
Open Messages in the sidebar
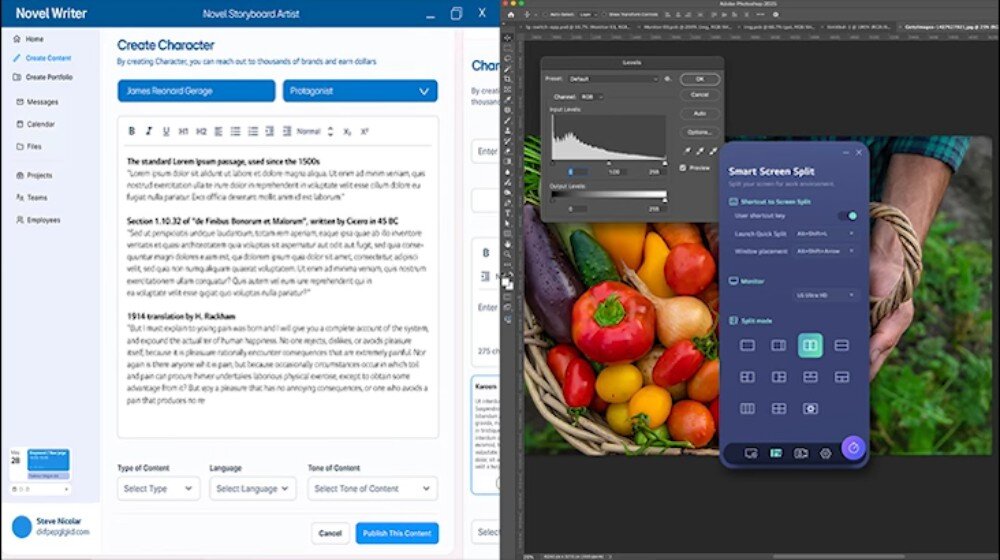[41, 102]
